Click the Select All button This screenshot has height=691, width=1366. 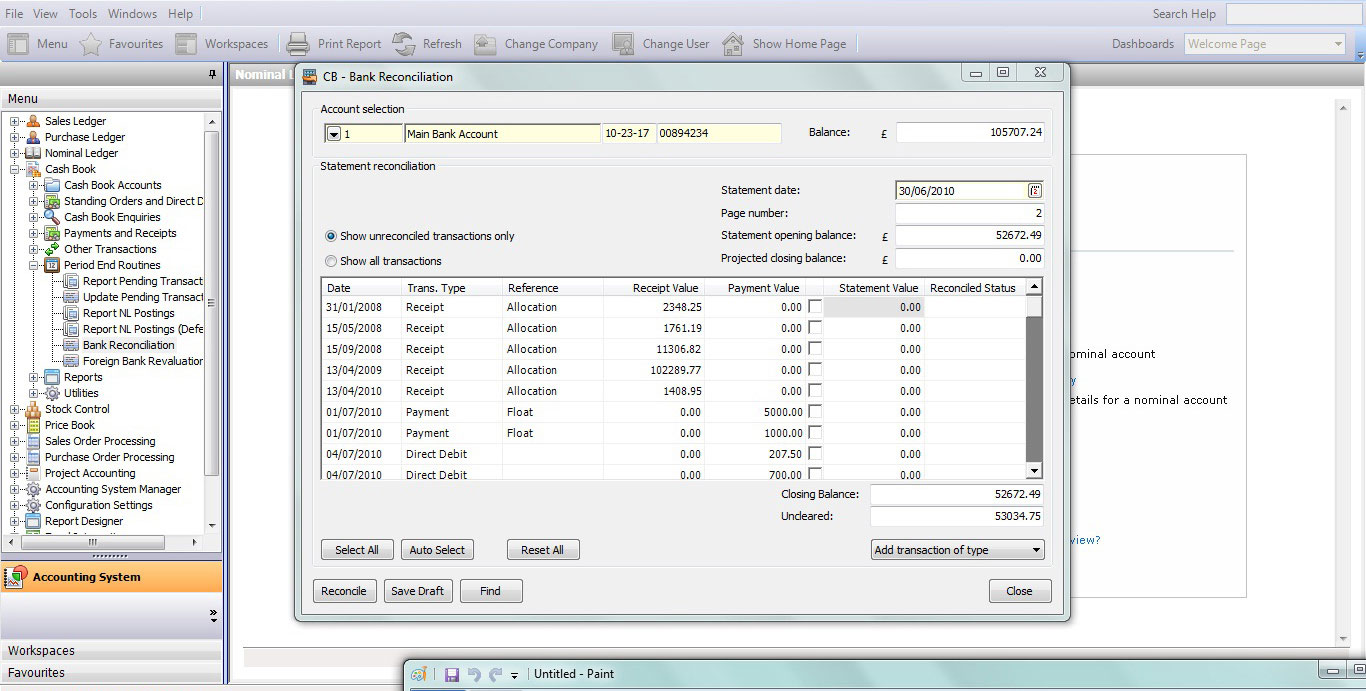coord(357,550)
